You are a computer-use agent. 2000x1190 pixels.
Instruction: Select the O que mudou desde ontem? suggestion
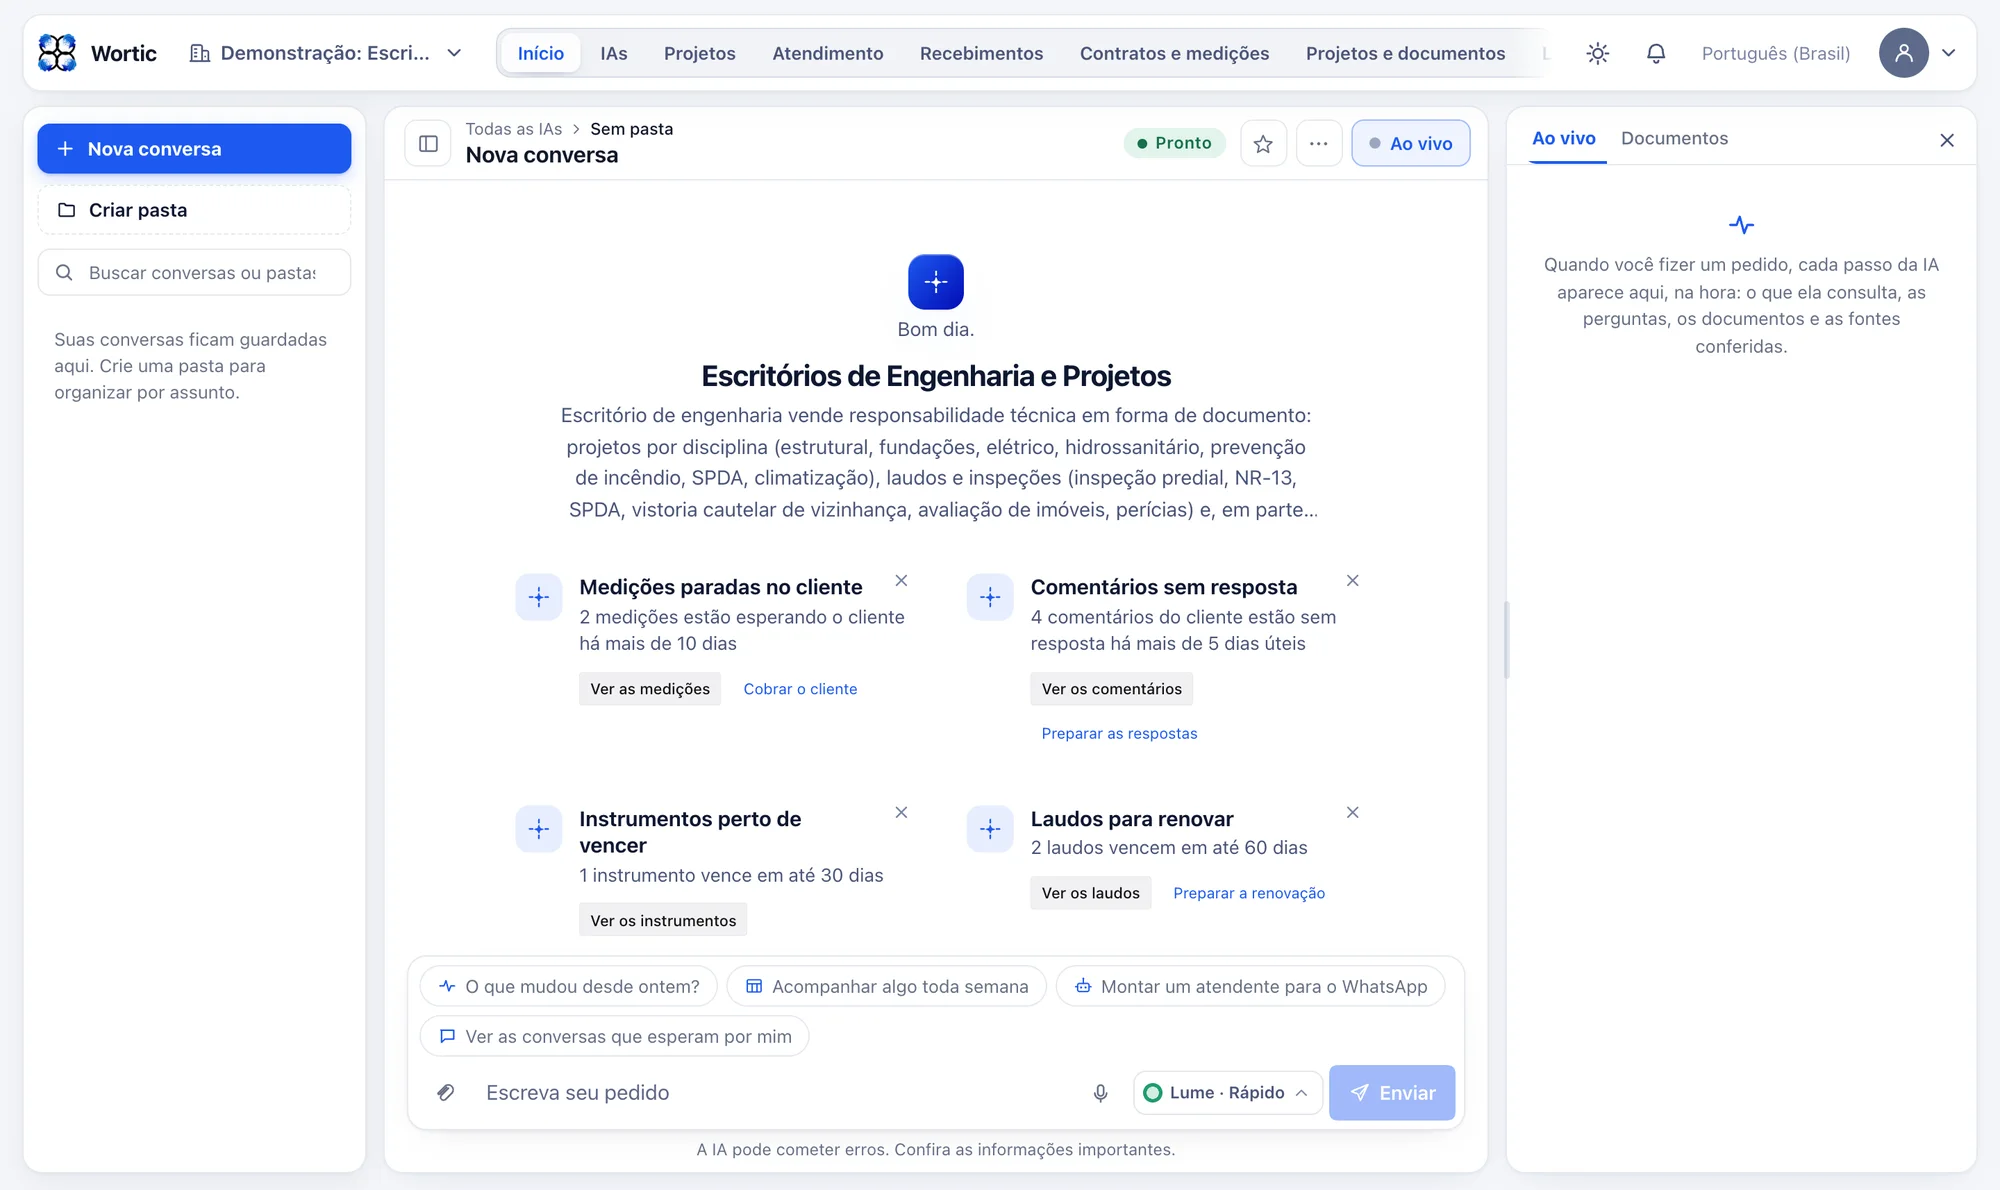click(569, 987)
